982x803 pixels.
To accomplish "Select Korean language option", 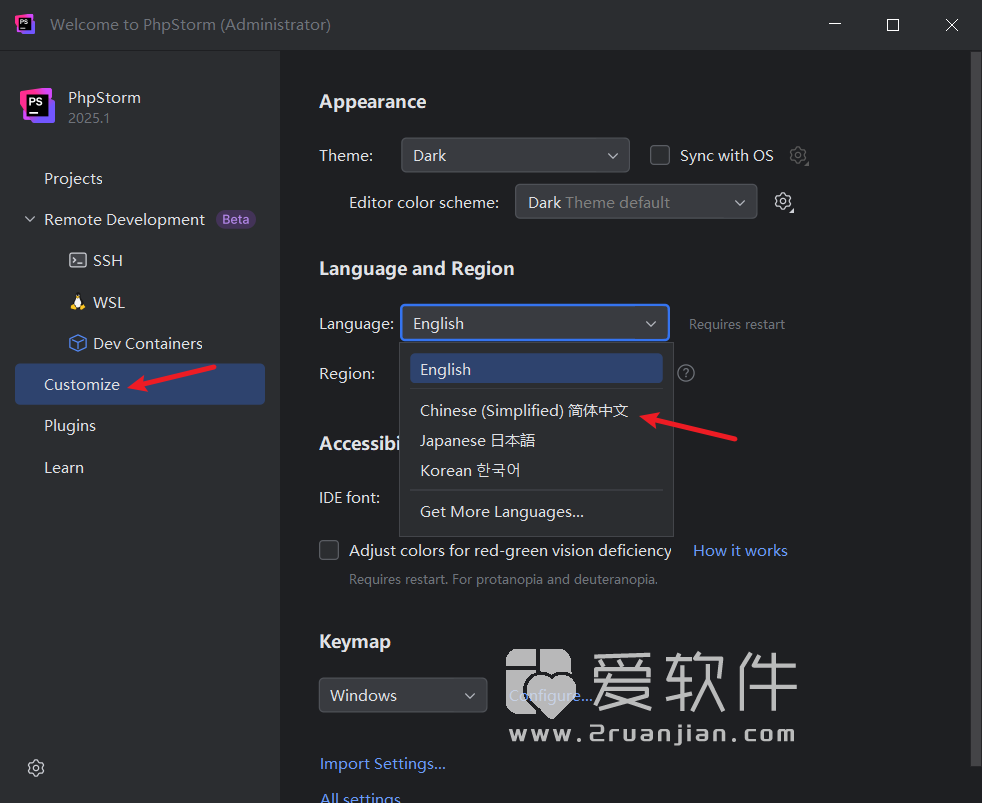I will (x=536, y=470).
